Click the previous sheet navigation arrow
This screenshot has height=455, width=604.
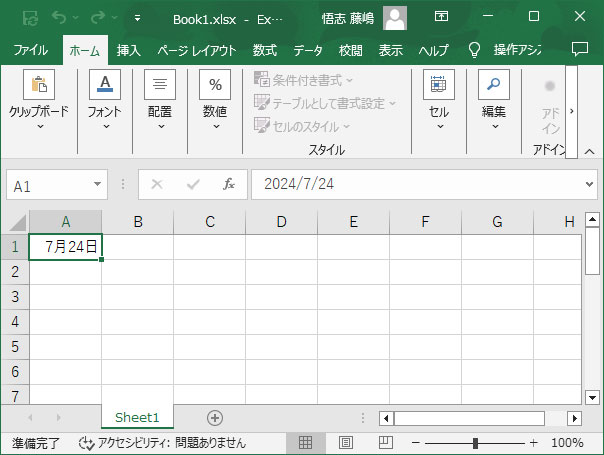coord(30,417)
